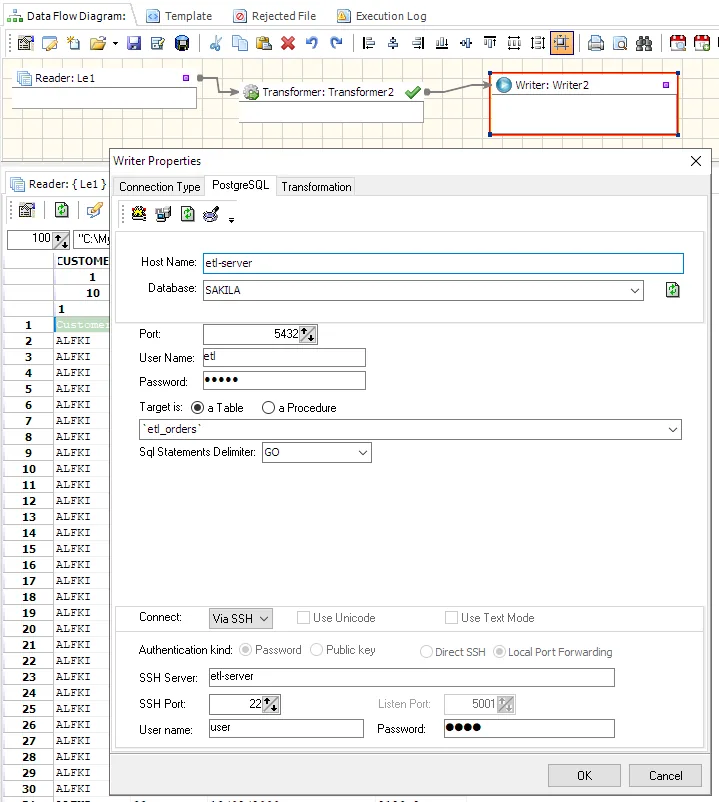Click the Port spinner control
Screen dimensions: 719x802
[308, 334]
